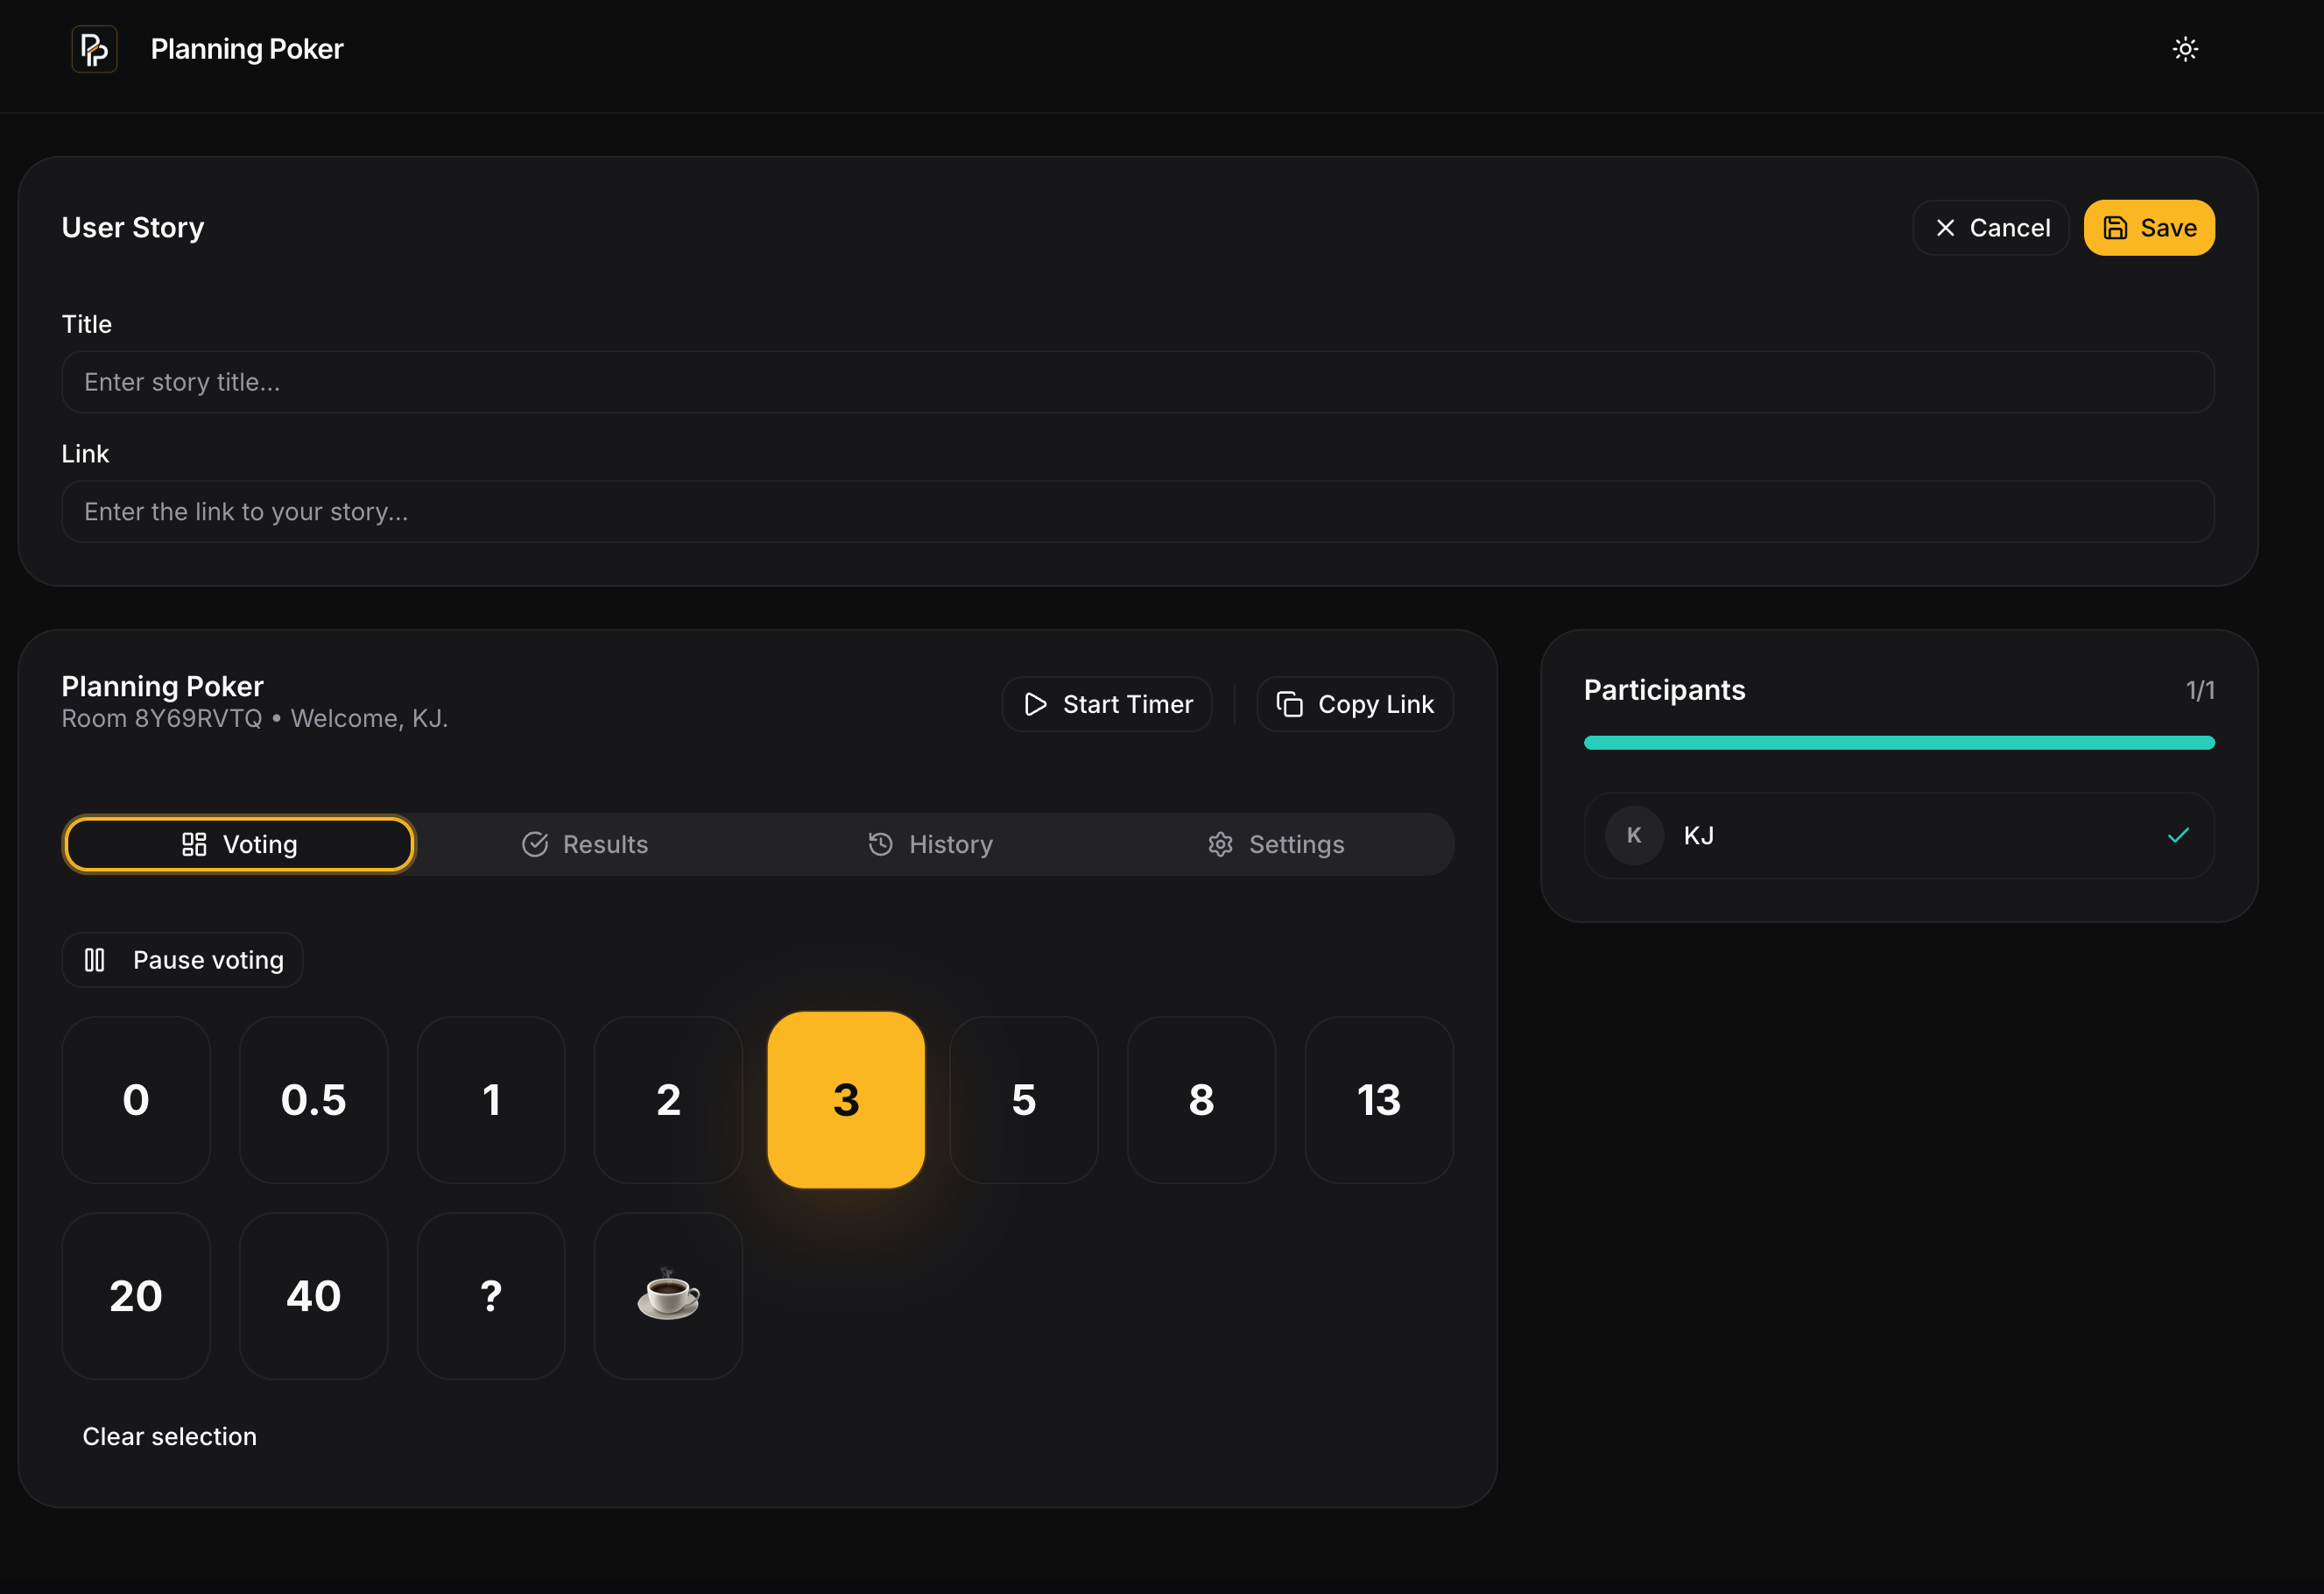This screenshot has width=2324, height=1594.
Task: Open the History tab
Action: pos(931,844)
